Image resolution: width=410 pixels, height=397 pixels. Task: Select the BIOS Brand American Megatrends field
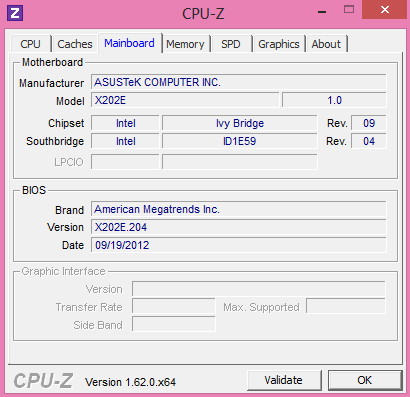239,209
